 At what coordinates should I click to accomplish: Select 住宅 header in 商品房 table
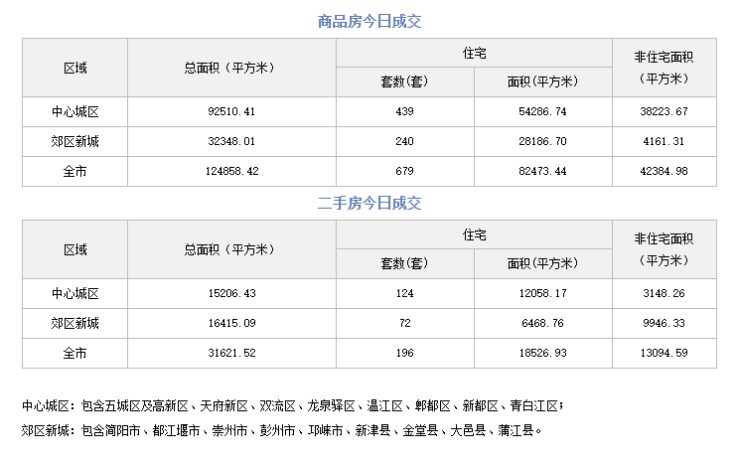tap(474, 53)
